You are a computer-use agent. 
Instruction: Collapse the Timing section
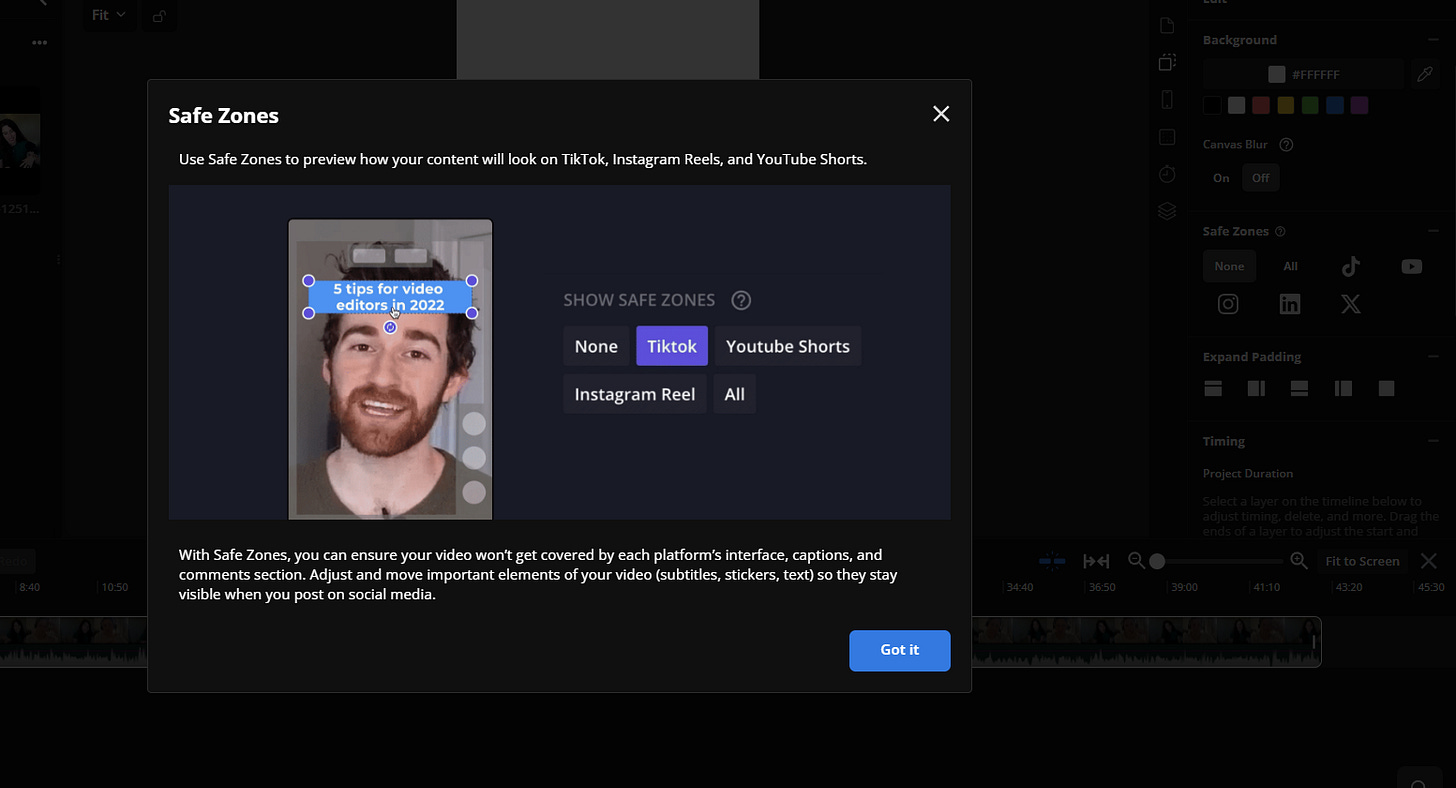click(x=1433, y=441)
